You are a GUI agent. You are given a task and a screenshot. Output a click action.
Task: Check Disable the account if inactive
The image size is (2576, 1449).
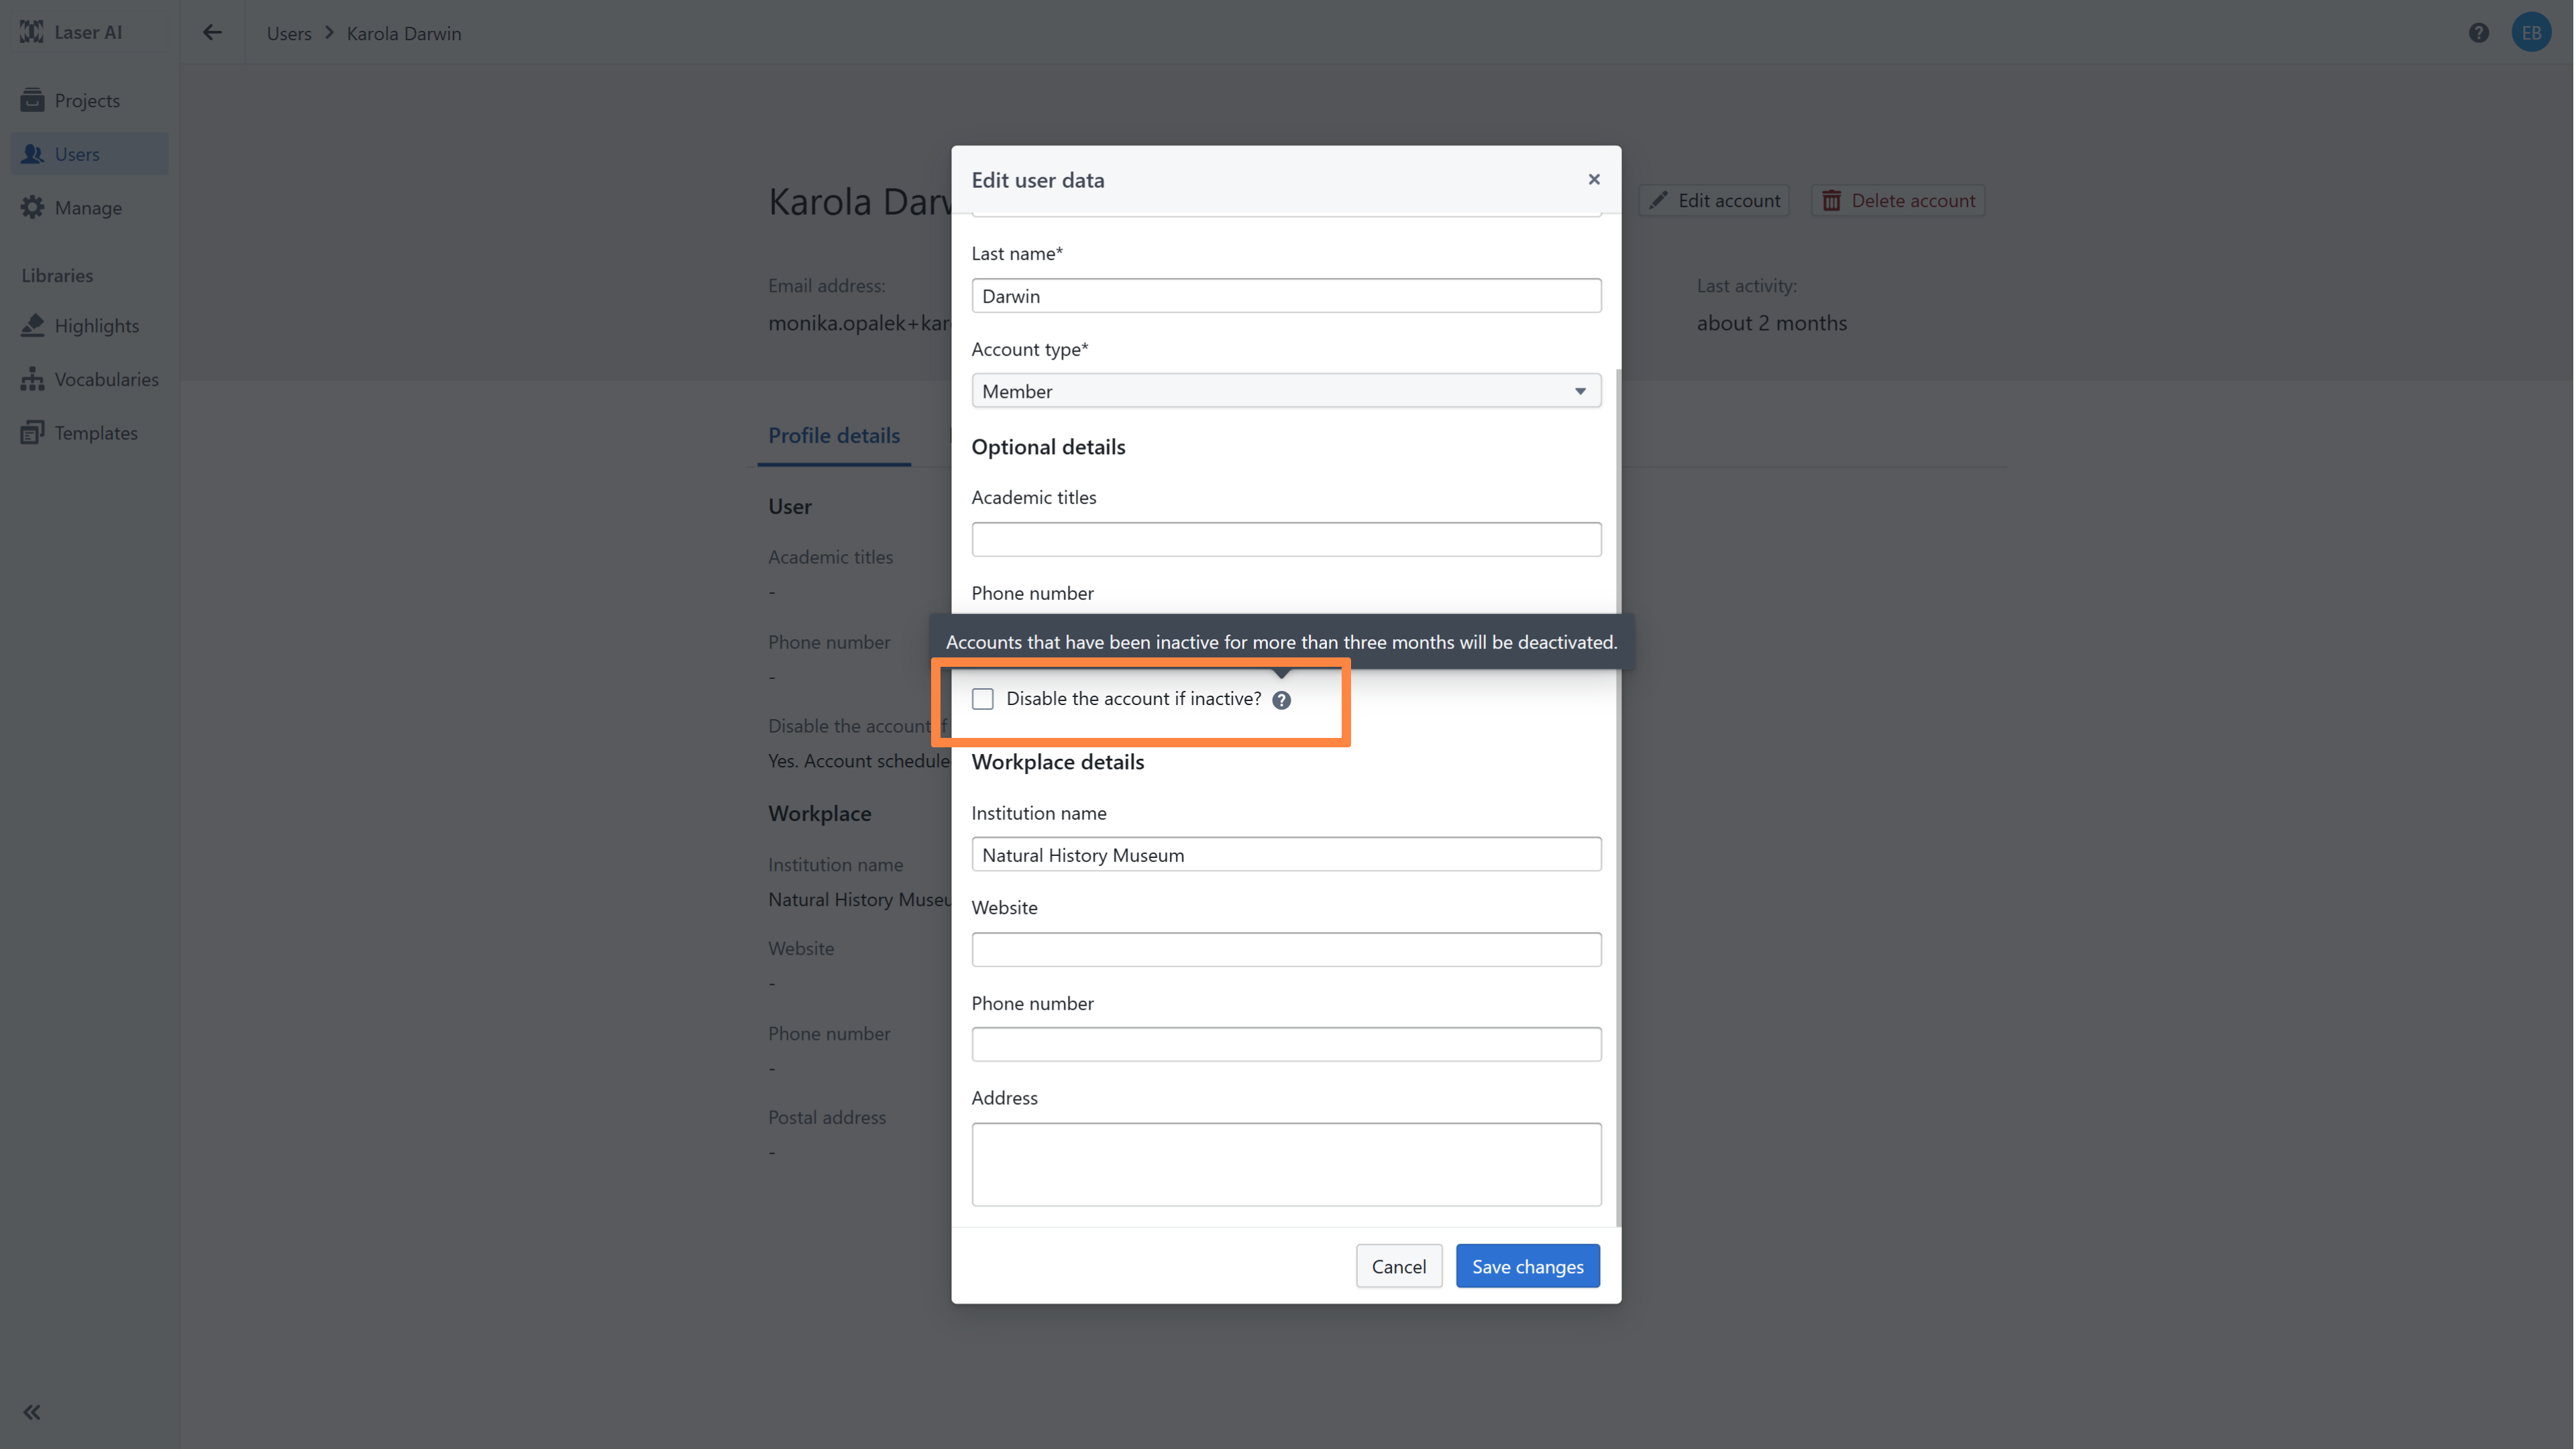[x=983, y=698]
